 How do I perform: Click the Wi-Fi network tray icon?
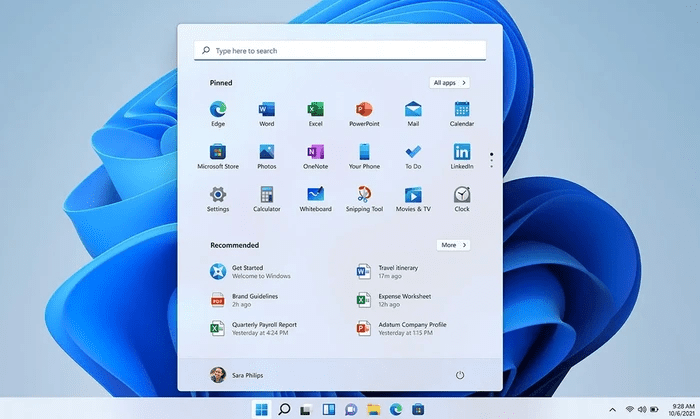click(629, 409)
